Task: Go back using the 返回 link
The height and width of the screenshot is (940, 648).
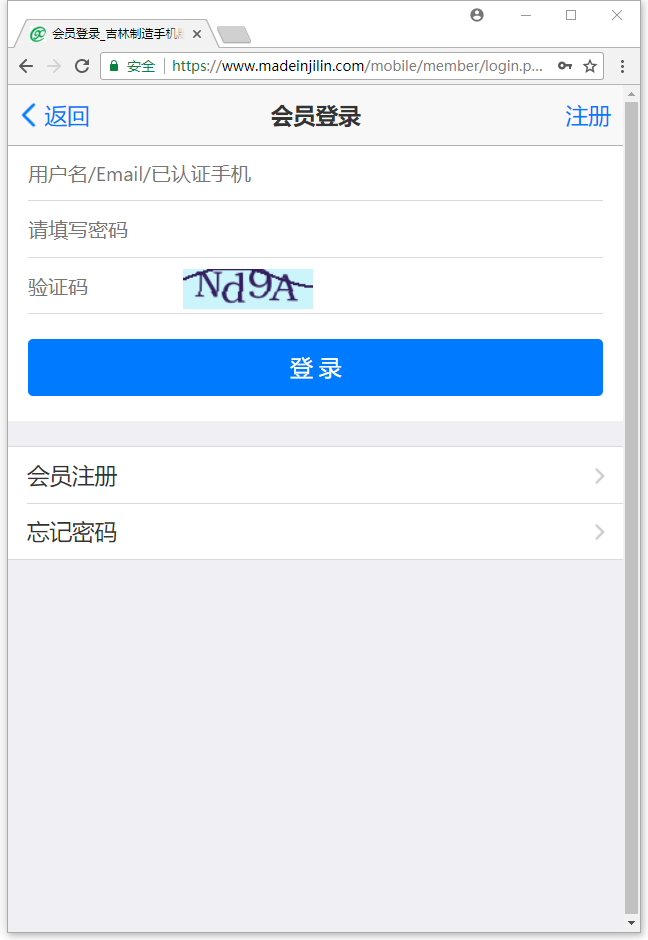Action: [x=55, y=116]
